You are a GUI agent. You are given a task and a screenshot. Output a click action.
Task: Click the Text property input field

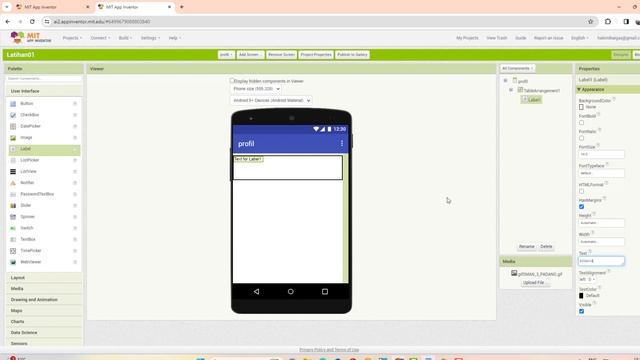[601, 261]
